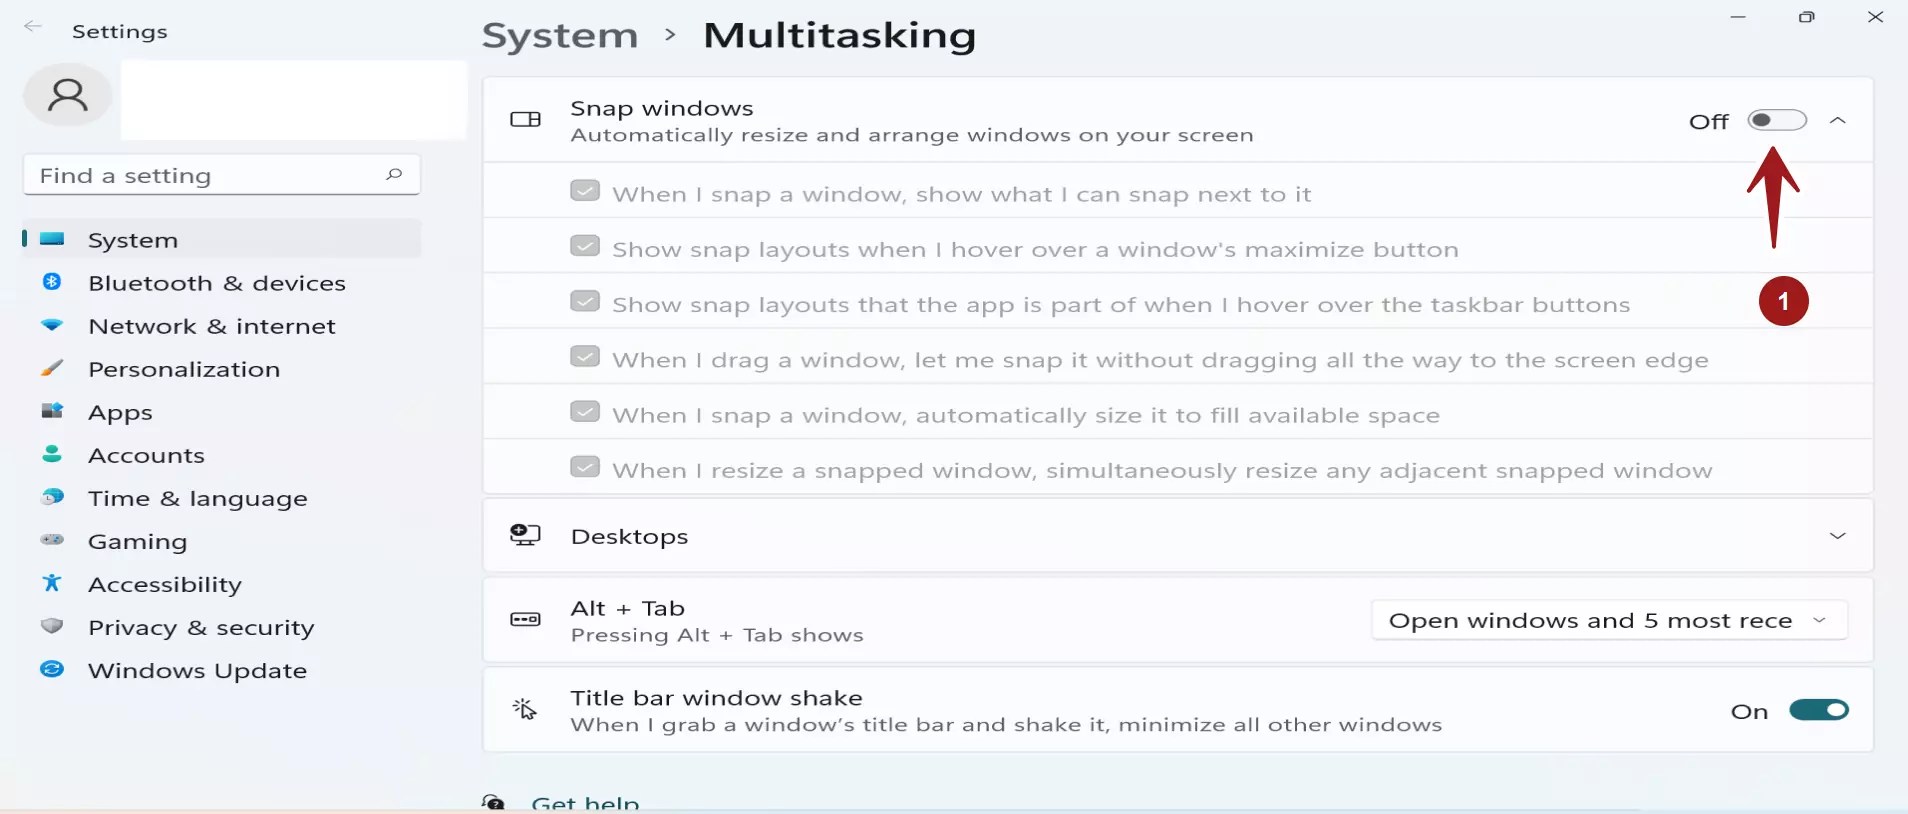Expand the Desktops section
Screen dimensions: 1908x814
1838,536
